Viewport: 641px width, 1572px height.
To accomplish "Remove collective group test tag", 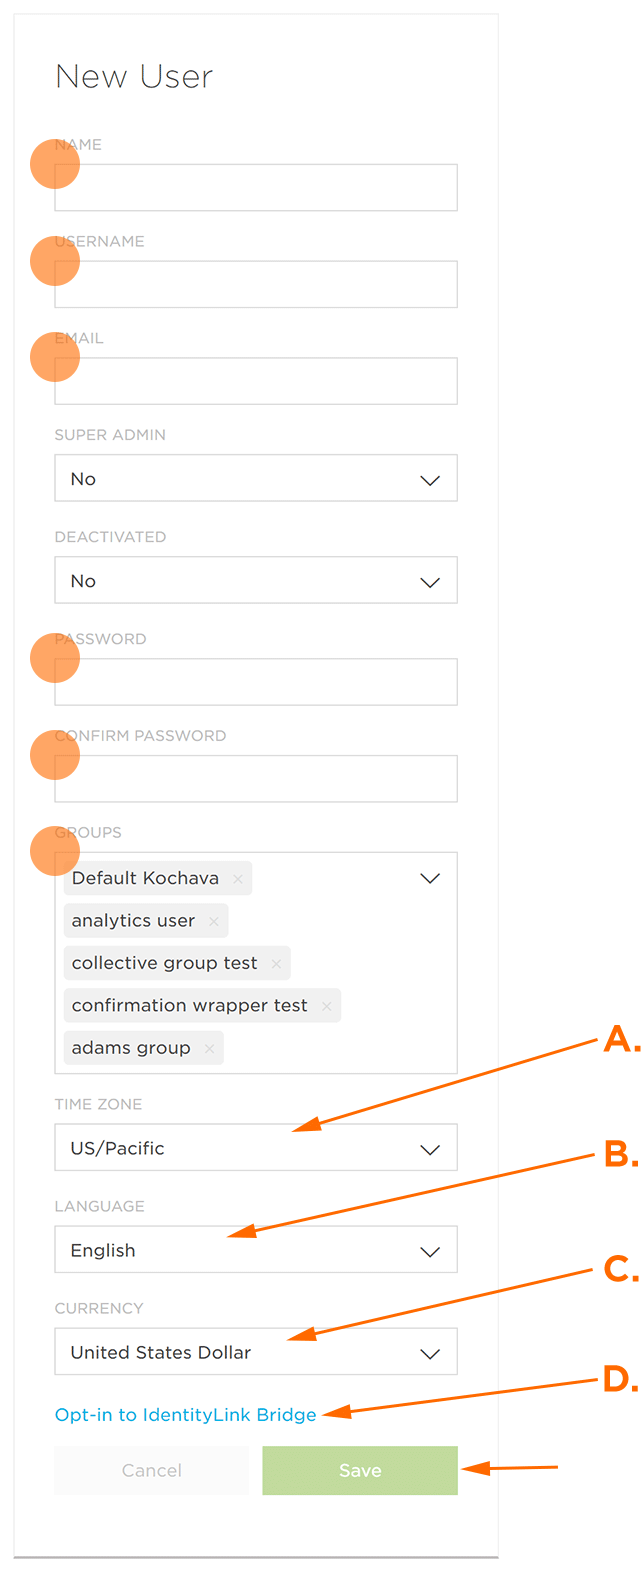I will [x=276, y=964].
